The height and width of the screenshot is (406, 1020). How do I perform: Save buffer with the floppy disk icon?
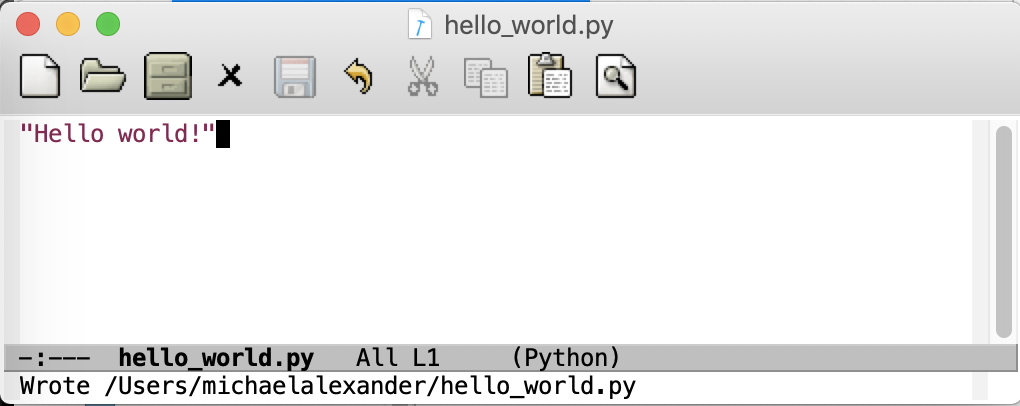click(295, 77)
